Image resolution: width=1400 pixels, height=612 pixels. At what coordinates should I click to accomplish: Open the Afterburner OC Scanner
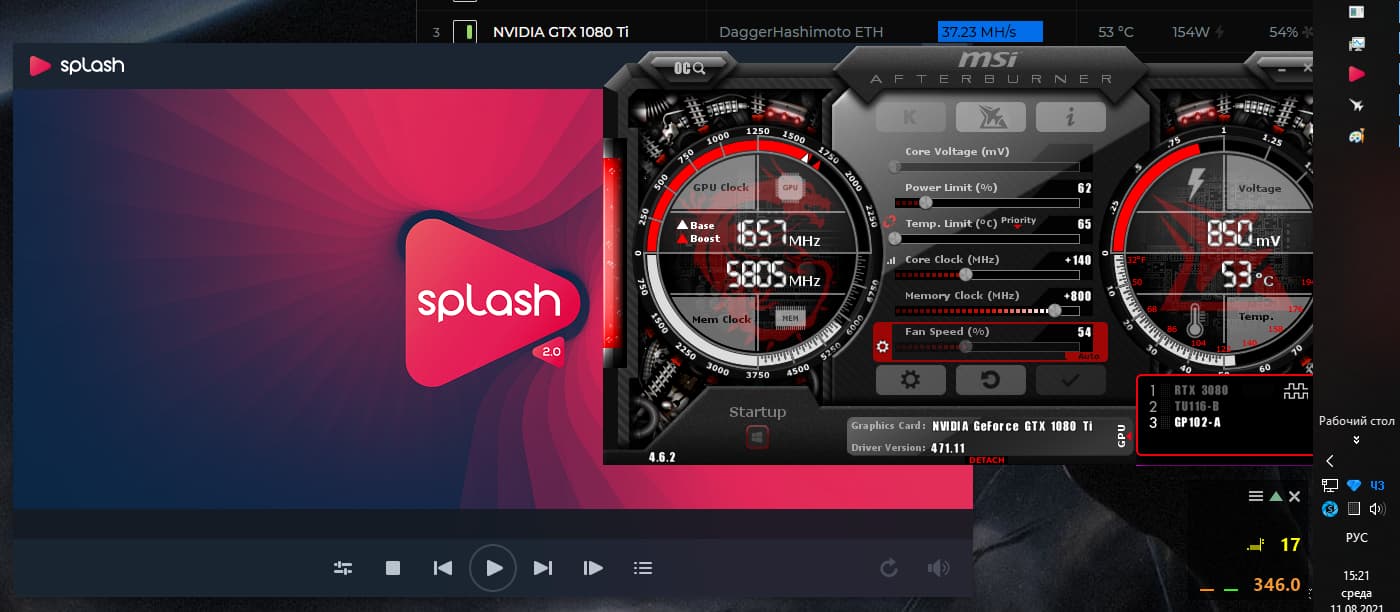coord(690,68)
